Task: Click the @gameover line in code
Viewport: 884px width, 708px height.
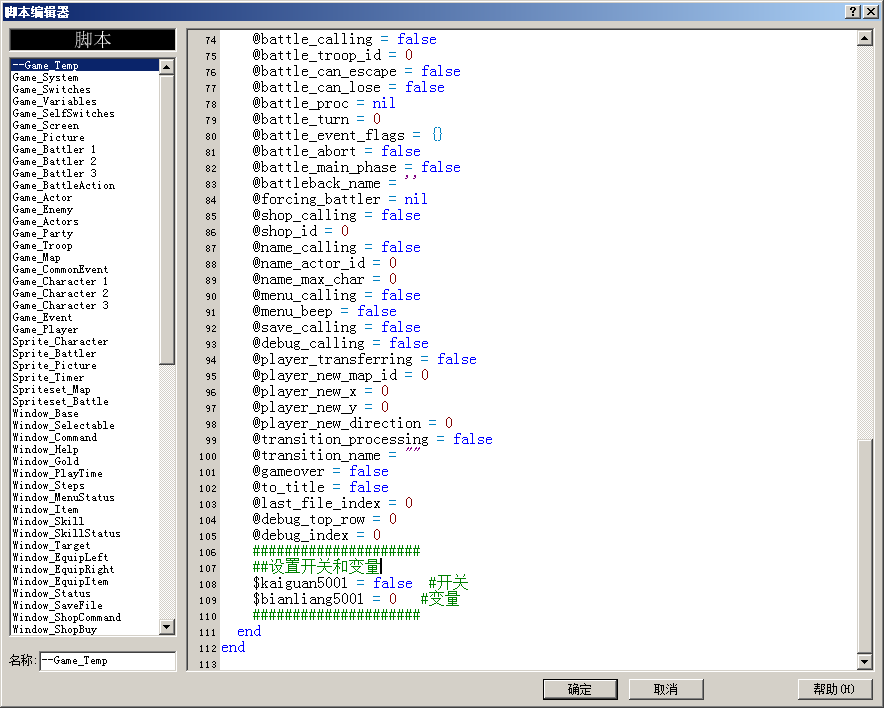Action: click(320, 471)
